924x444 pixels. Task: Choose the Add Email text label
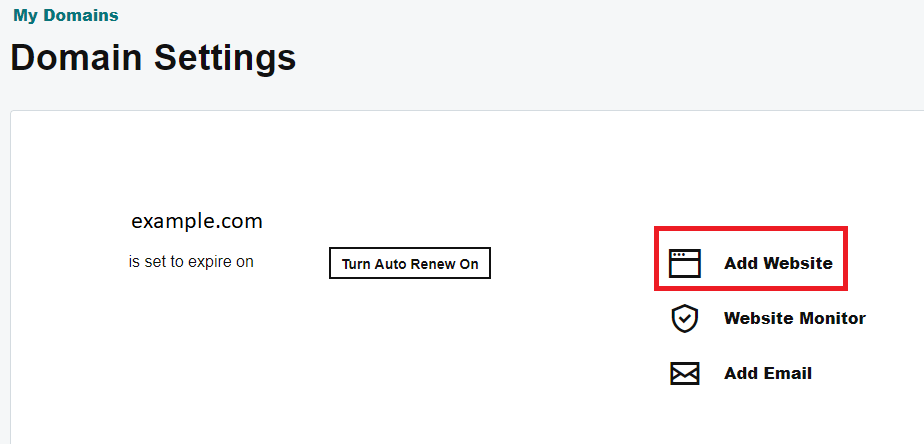[x=768, y=373]
